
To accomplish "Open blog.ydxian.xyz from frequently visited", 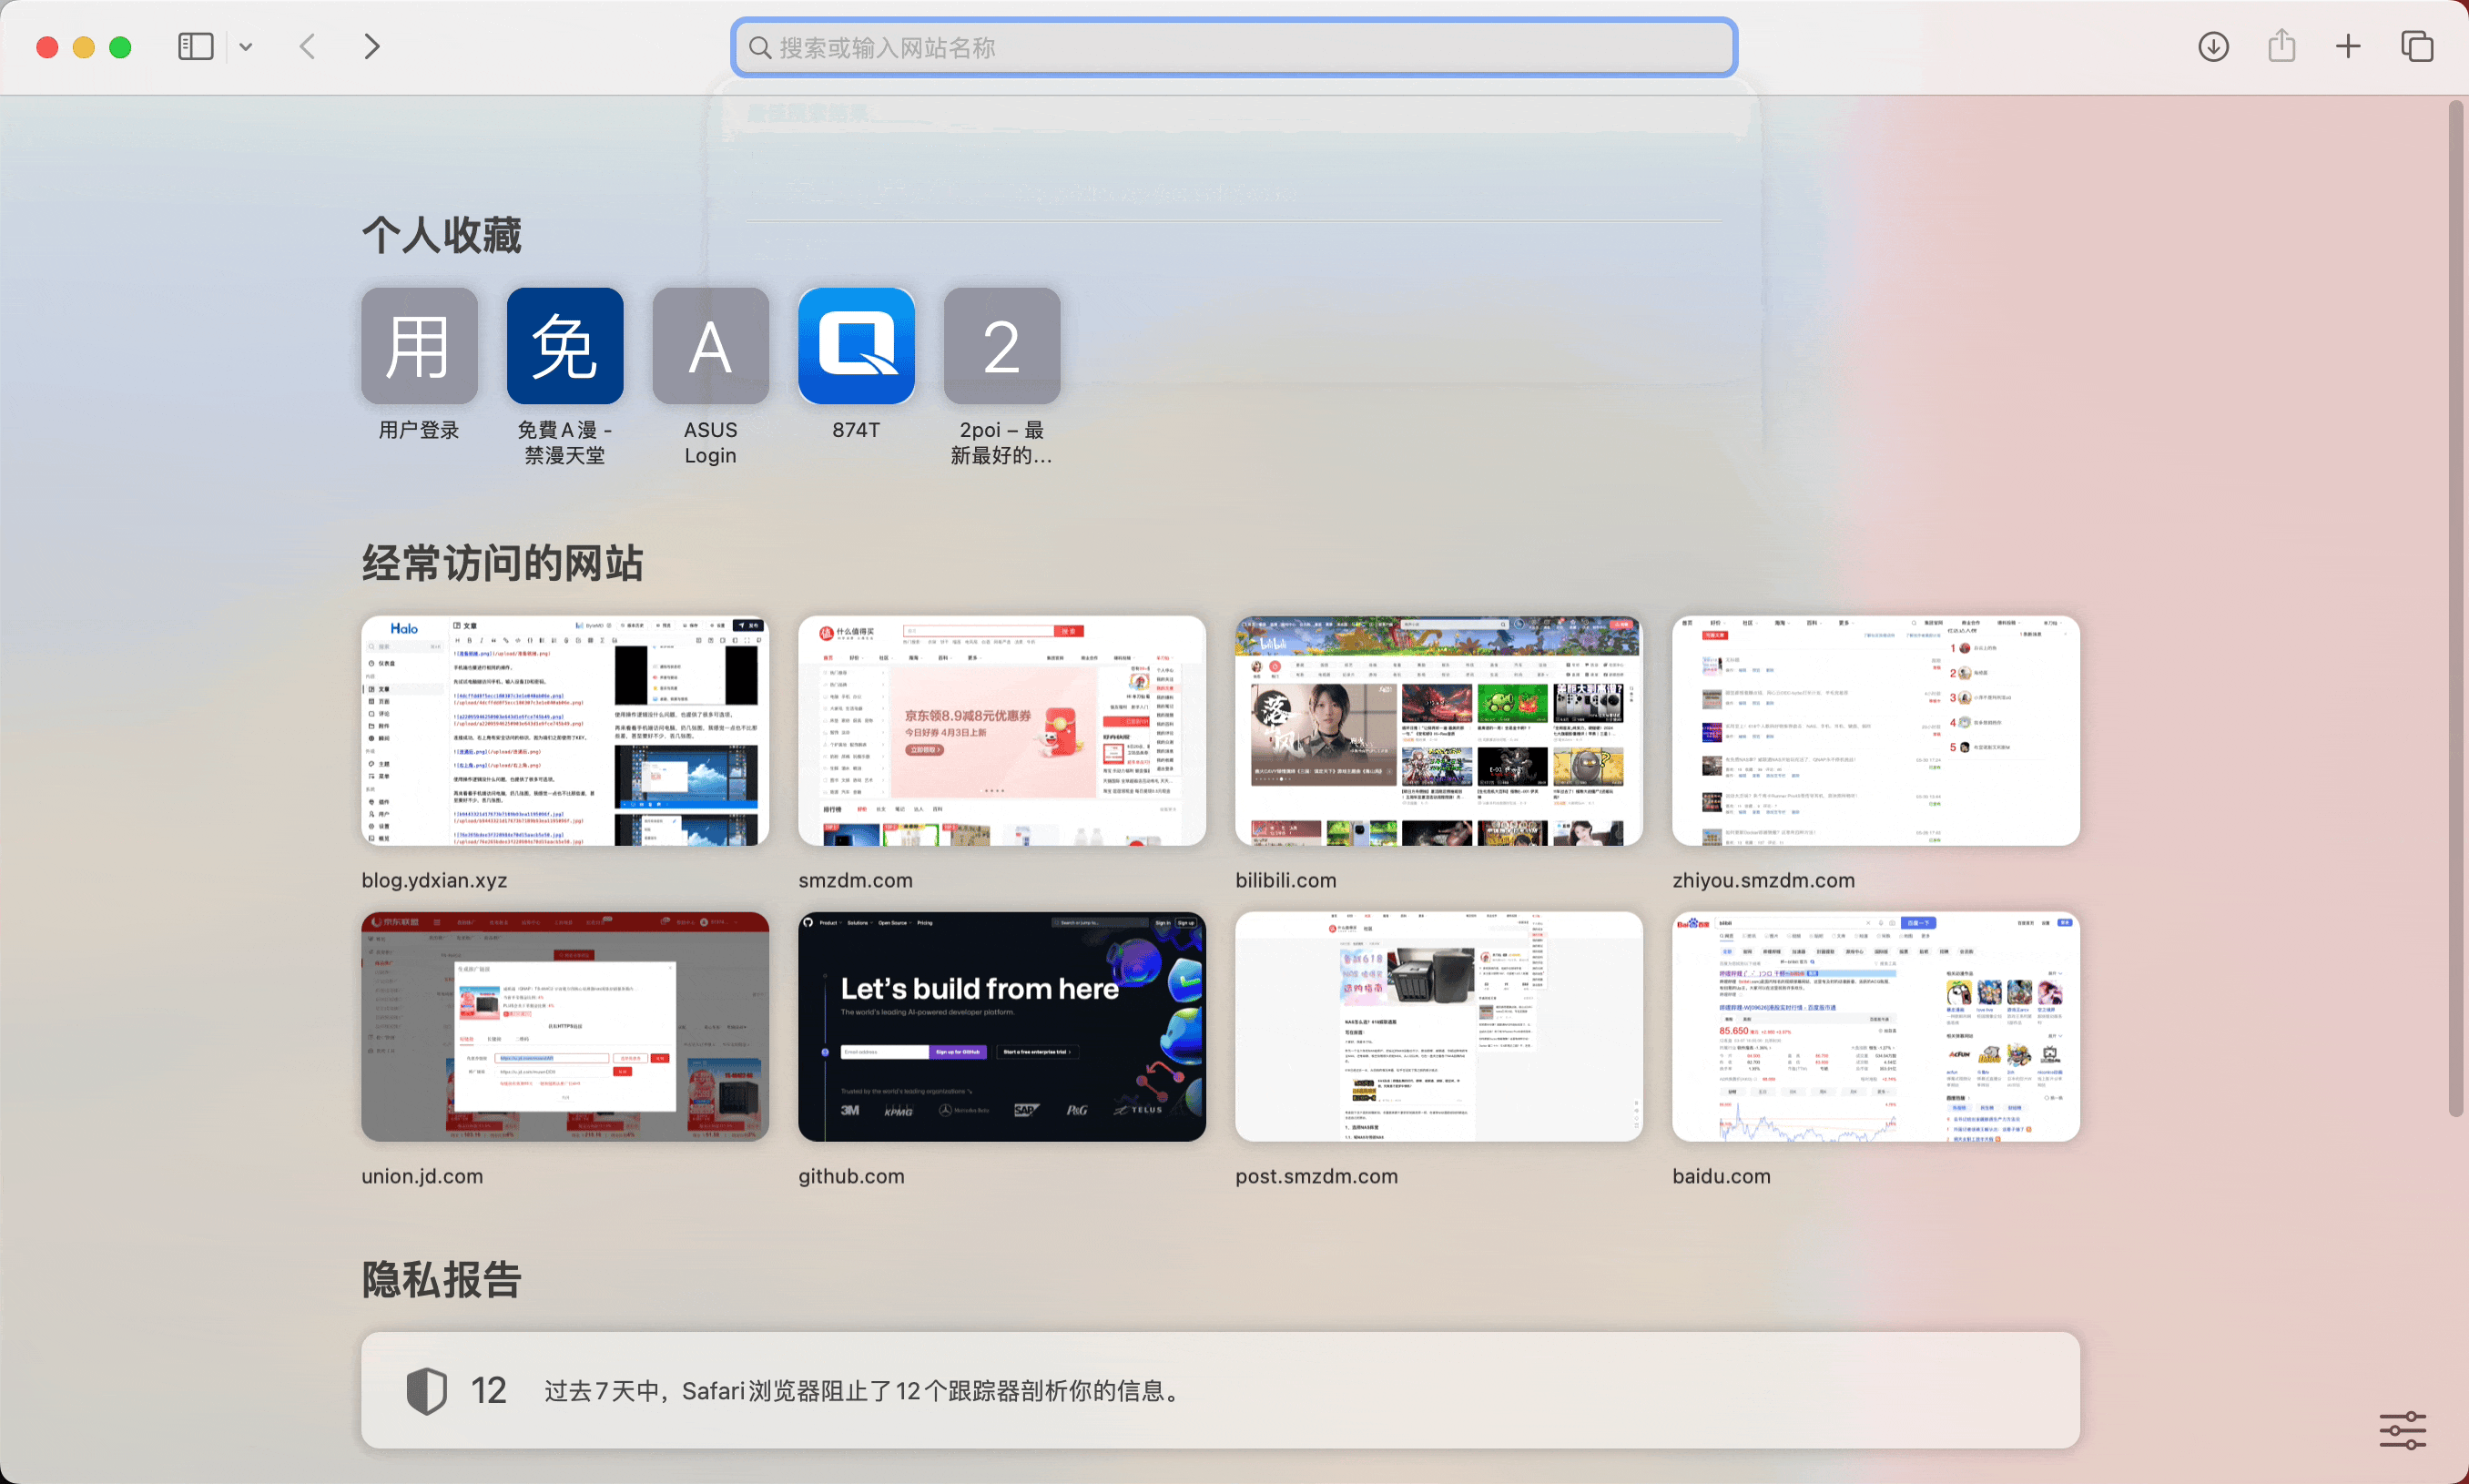I will click(x=564, y=730).
